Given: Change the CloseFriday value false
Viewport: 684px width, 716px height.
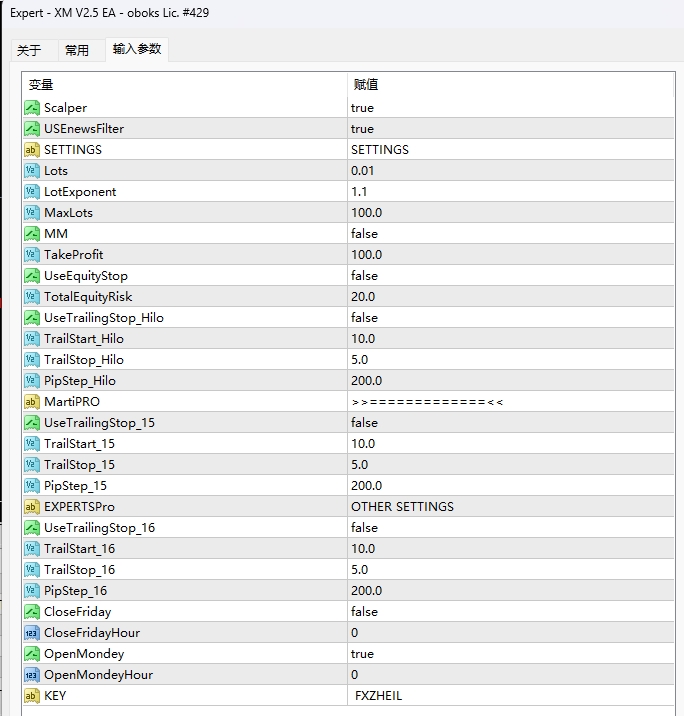Looking at the screenshot, I should [x=510, y=612].
